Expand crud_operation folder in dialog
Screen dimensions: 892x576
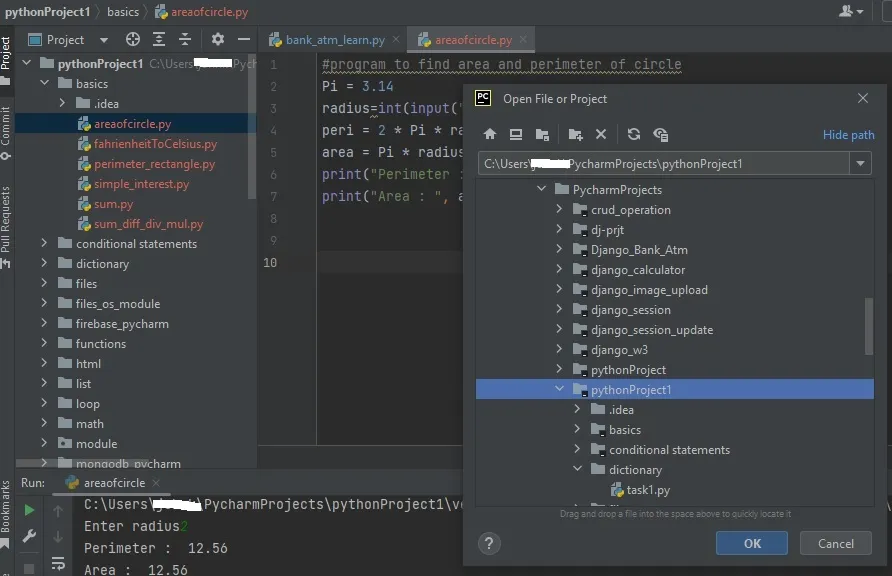click(559, 209)
